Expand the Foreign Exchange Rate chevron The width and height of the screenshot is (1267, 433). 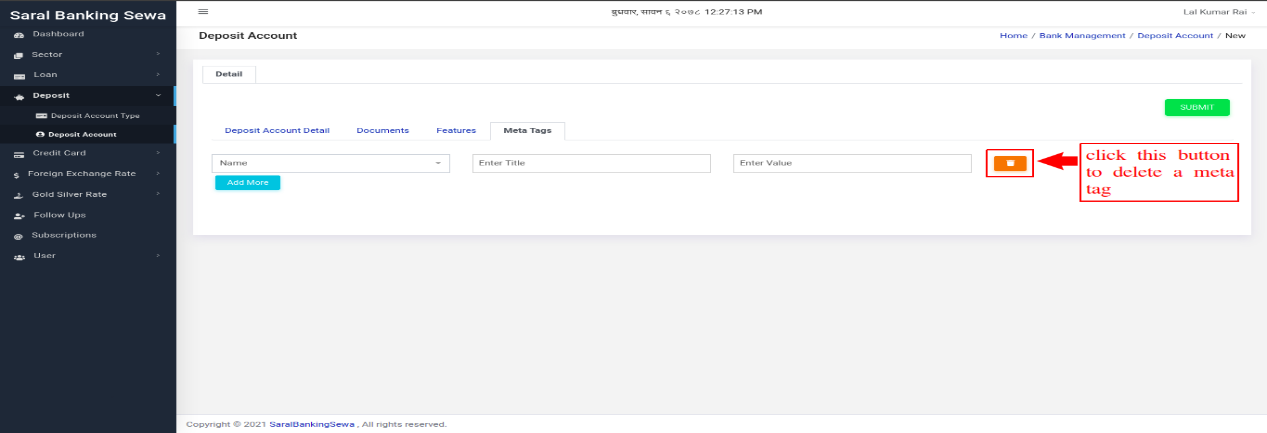pyautogui.click(x=158, y=173)
